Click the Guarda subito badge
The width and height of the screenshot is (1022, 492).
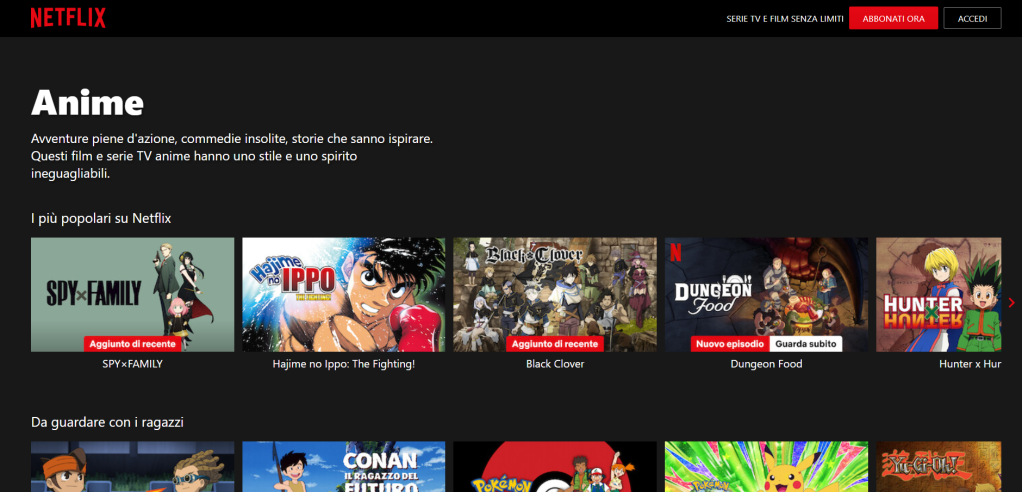click(805, 344)
